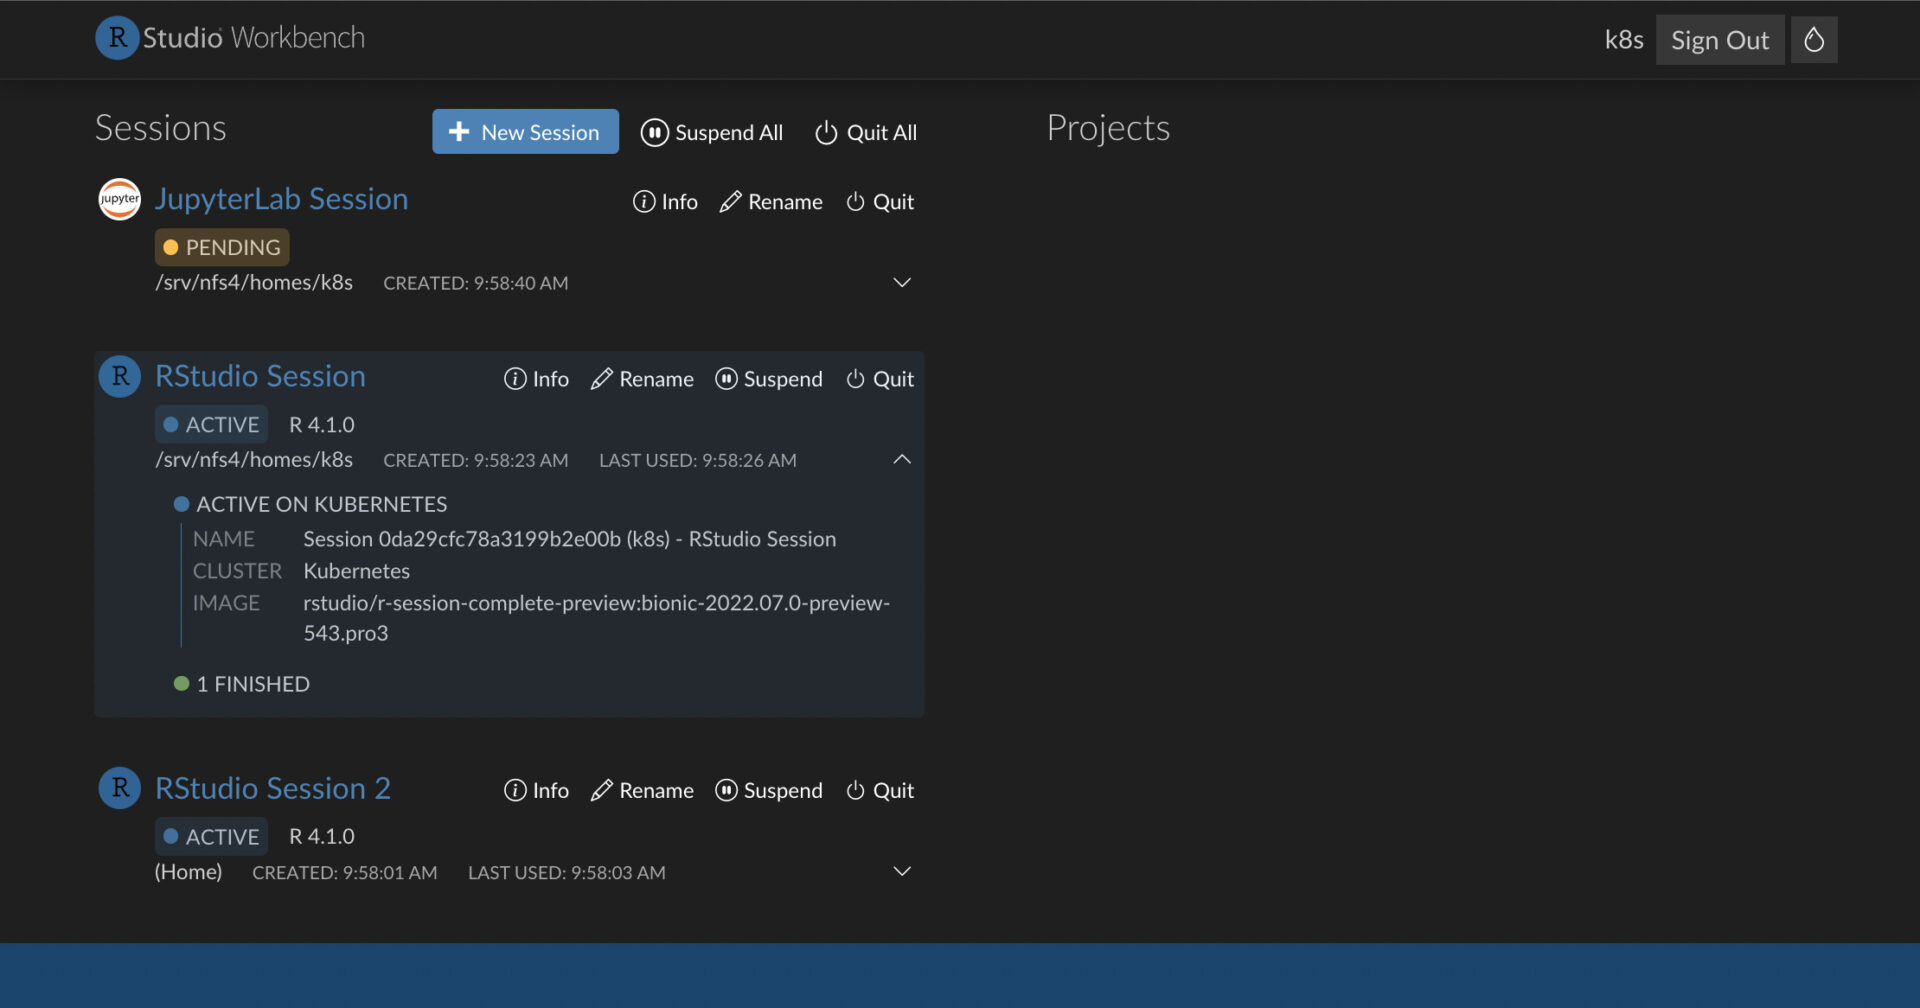This screenshot has width=1920, height=1008.
Task: Quit the JupyterLab Session
Action: pyautogui.click(x=880, y=202)
